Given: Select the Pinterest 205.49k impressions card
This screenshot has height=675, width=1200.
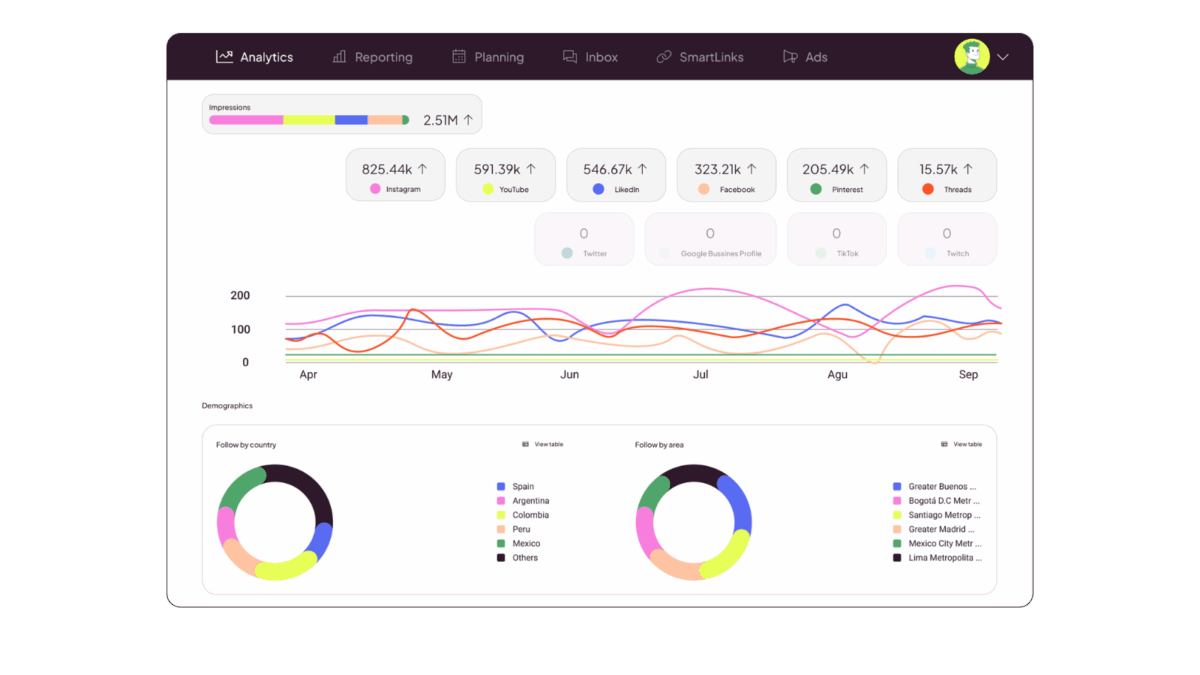Looking at the screenshot, I should (836, 175).
